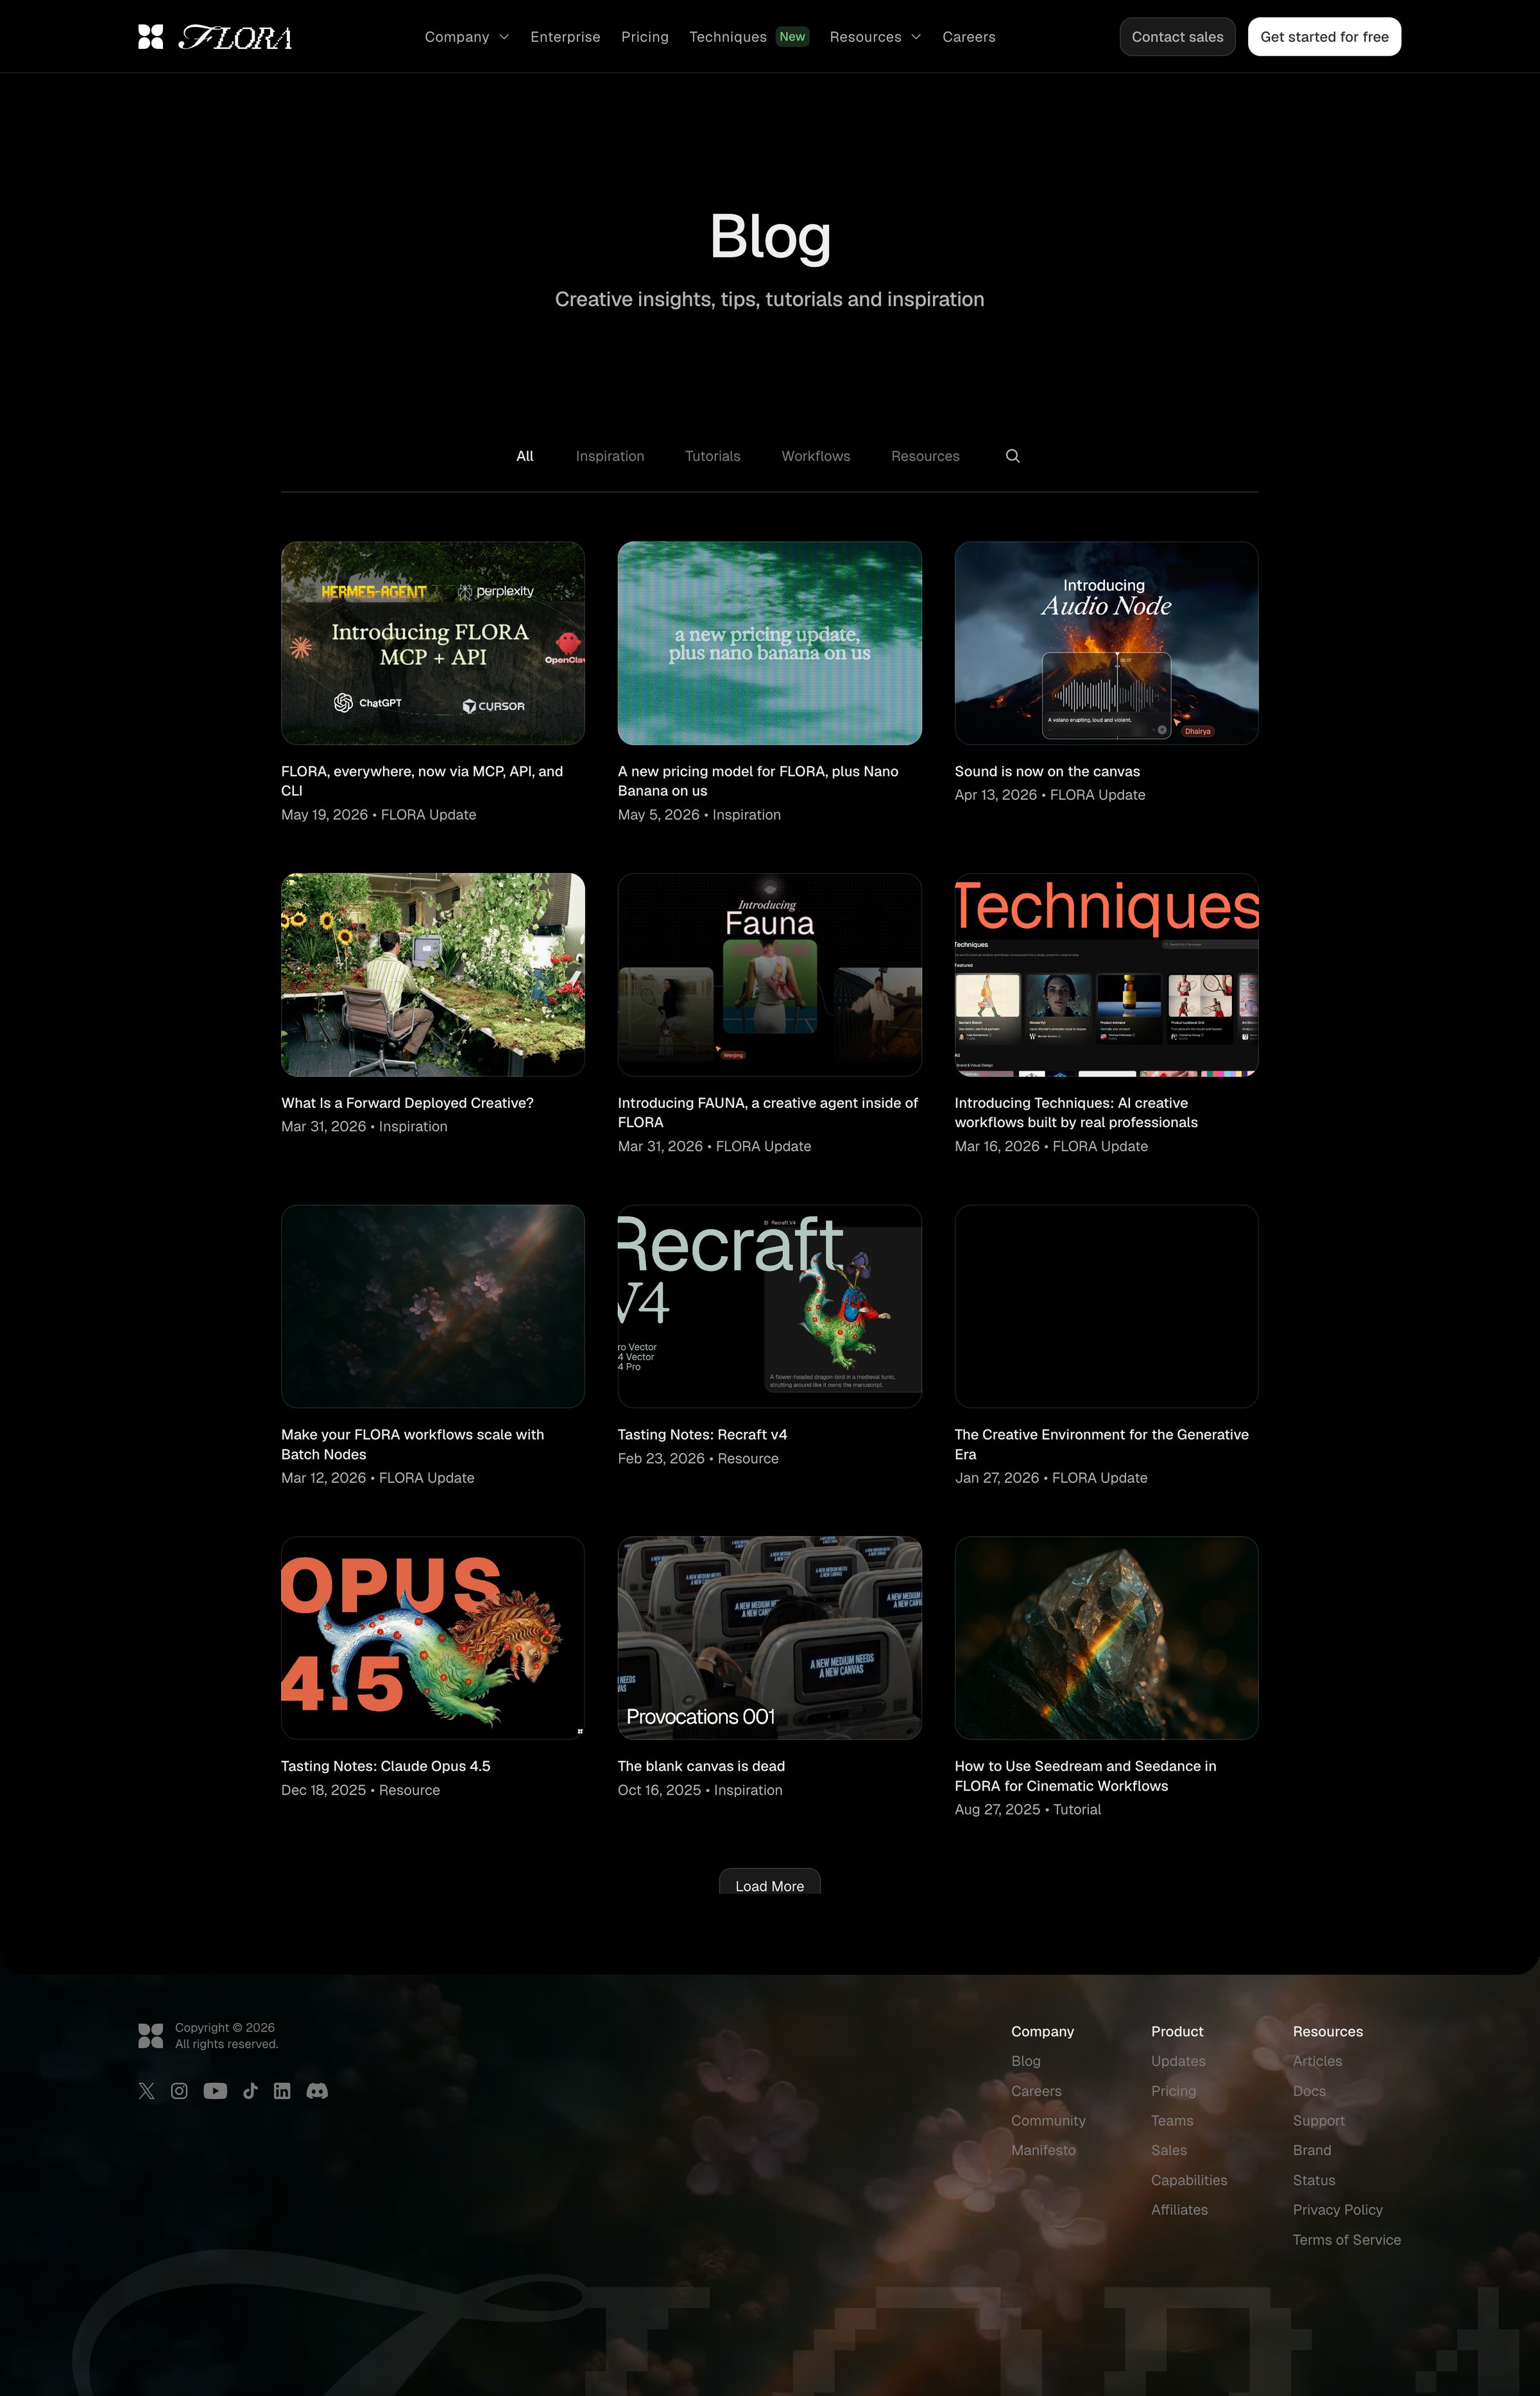Open the FLORA MCP + API post thumbnail
Screen dimensions: 1540x2396
point(433,643)
